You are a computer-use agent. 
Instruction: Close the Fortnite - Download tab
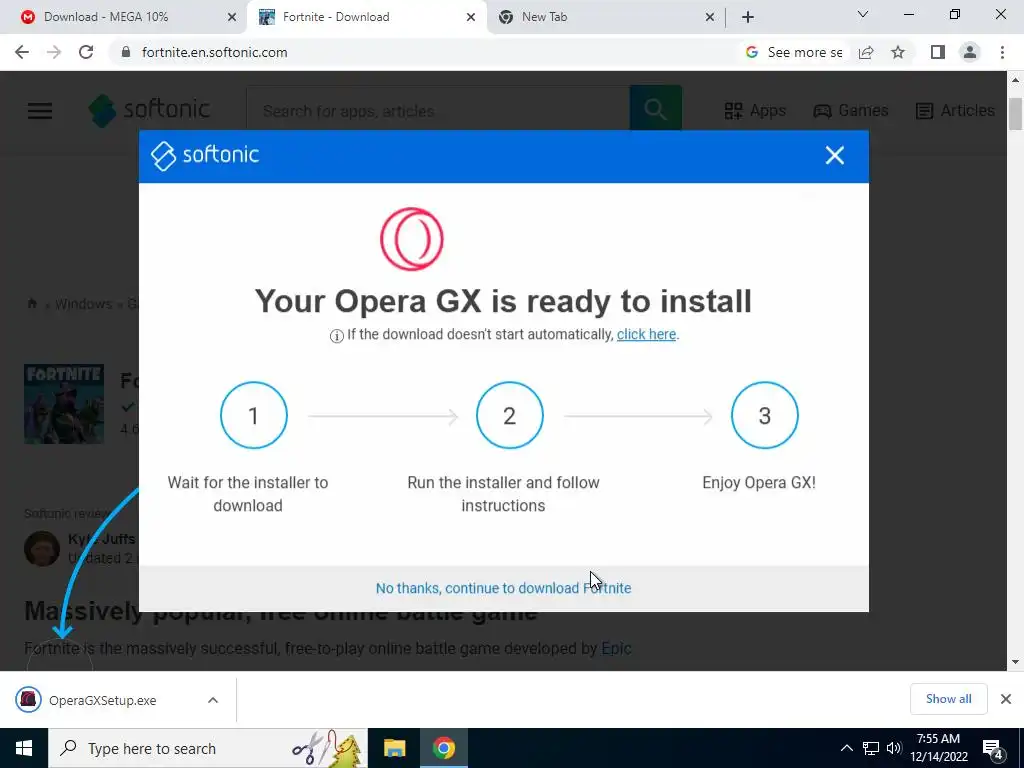[x=471, y=17]
